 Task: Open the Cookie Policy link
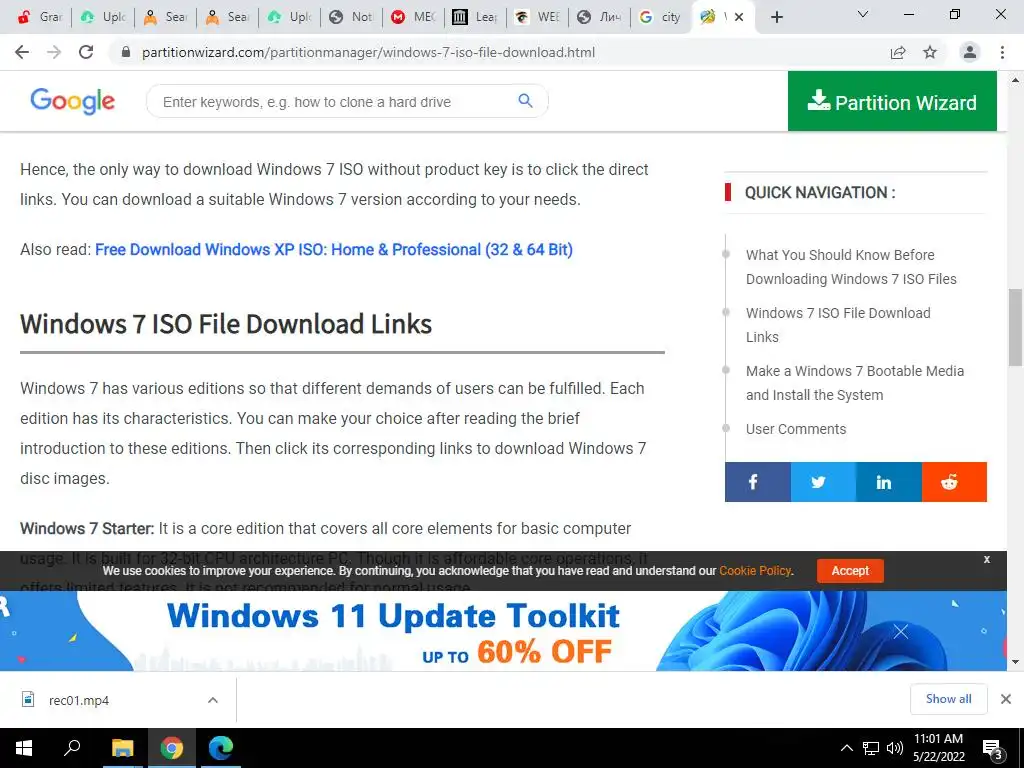(755, 571)
